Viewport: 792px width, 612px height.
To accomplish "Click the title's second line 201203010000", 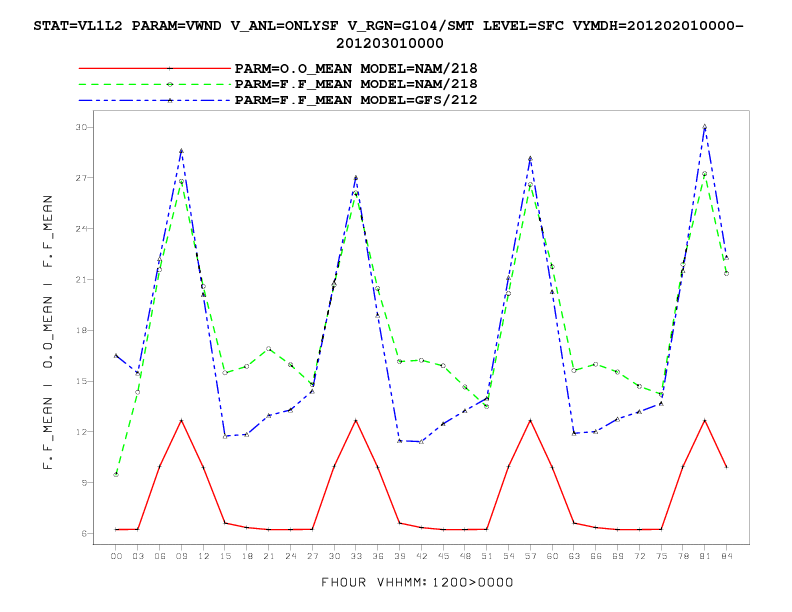I will 389,43.
